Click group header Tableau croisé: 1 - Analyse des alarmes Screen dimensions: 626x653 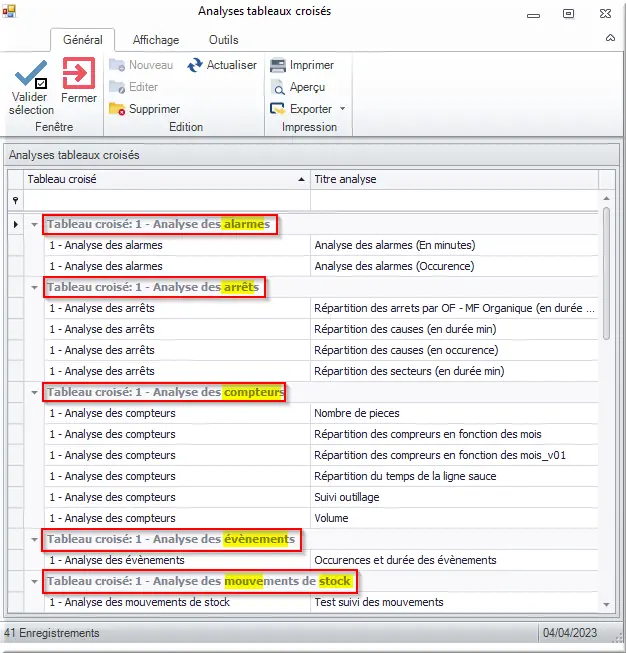[x=159, y=224]
